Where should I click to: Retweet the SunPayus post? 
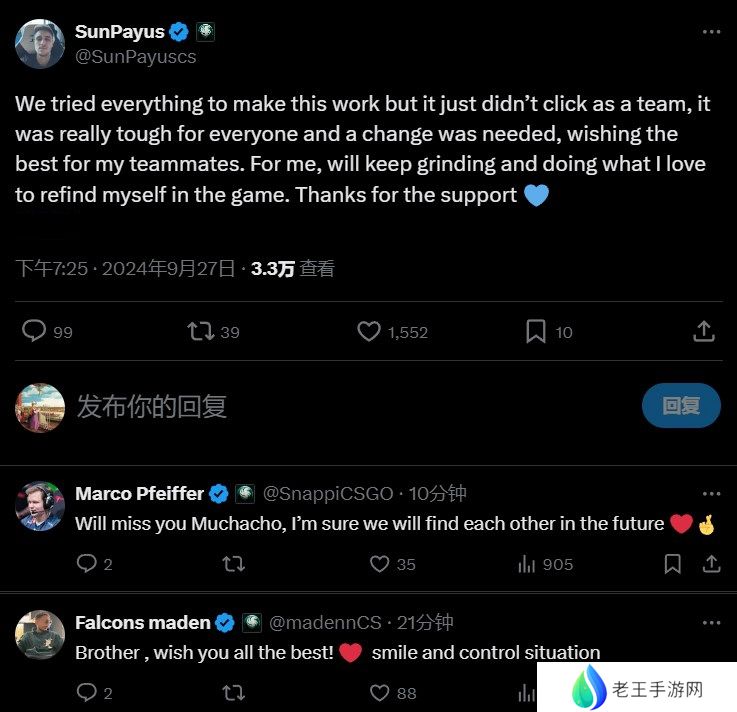point(201,331)
